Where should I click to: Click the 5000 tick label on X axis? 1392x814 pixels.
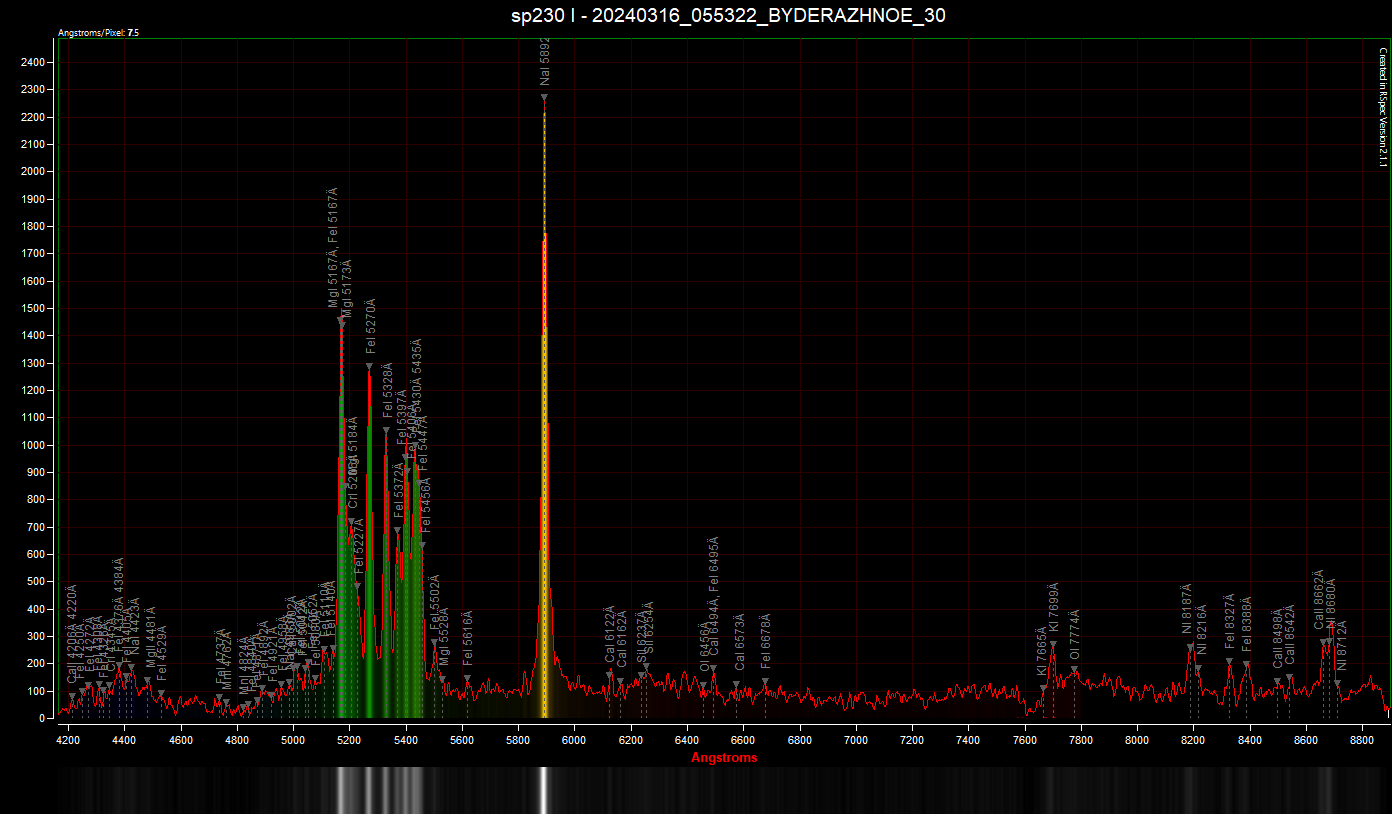(x=293, y=741)
